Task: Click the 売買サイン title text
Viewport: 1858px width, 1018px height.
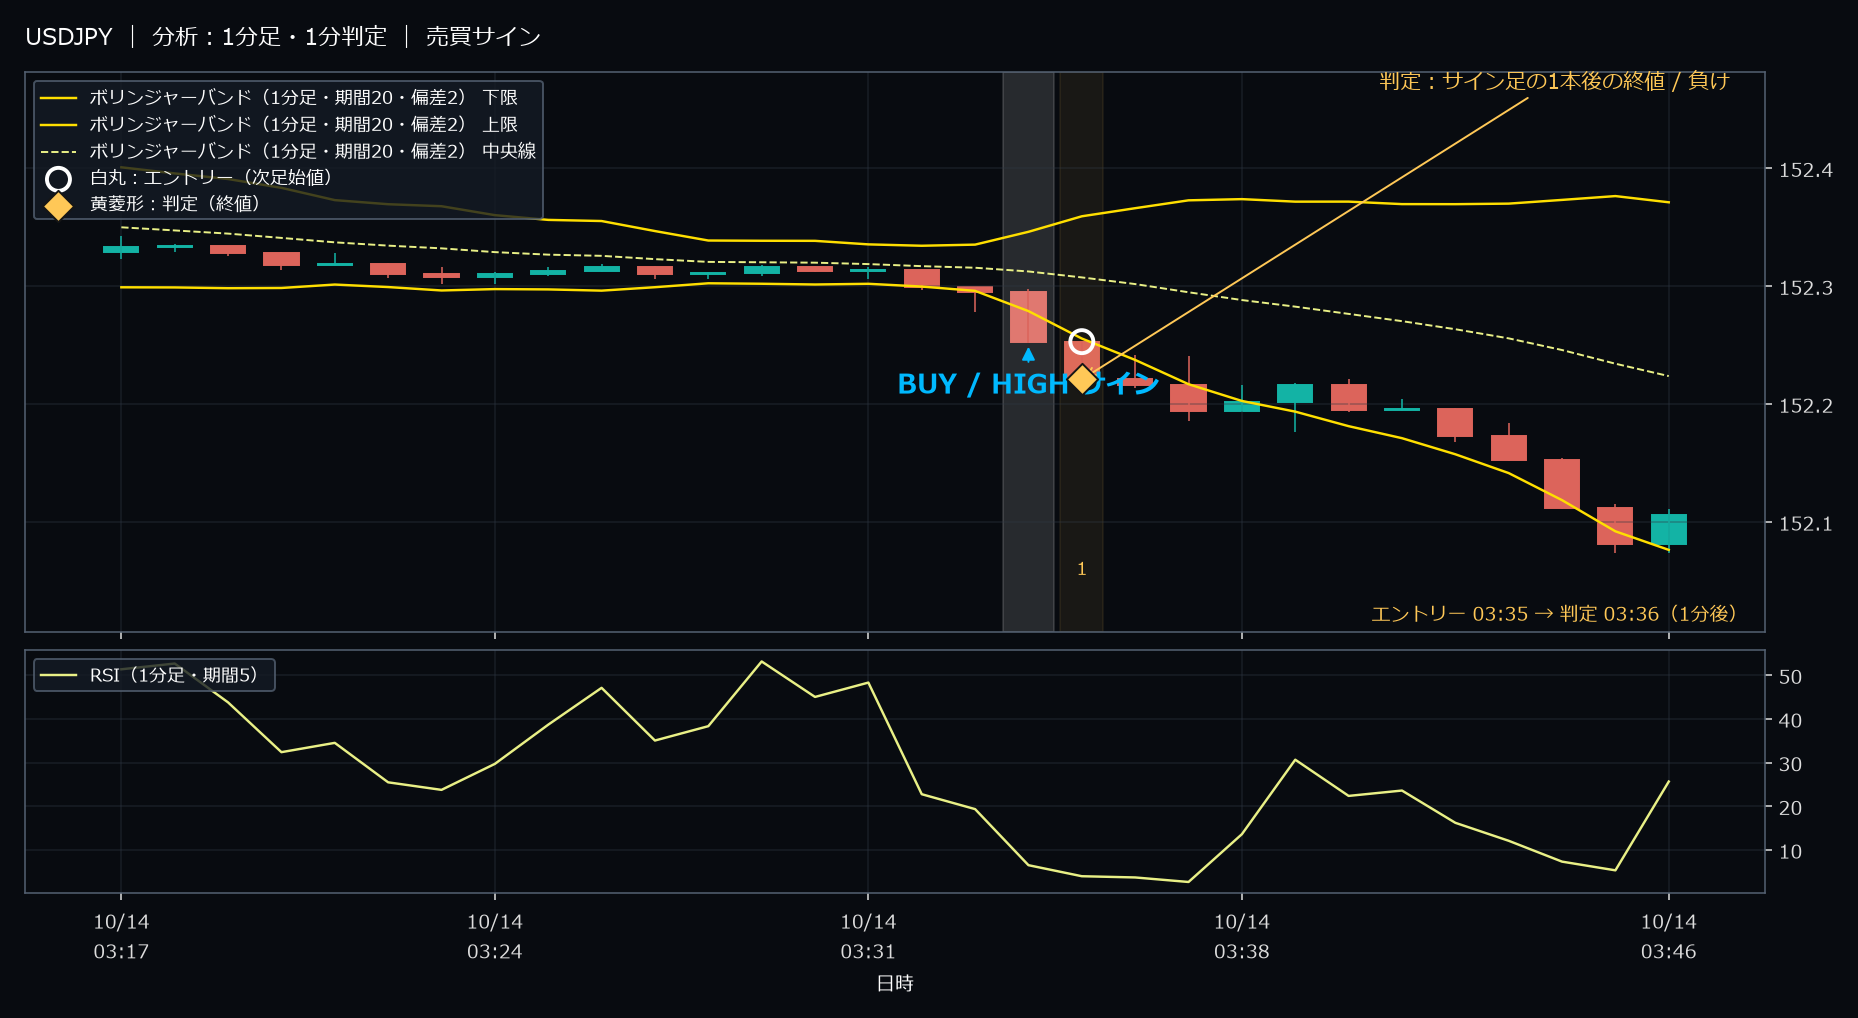Action: coord(483,37)
